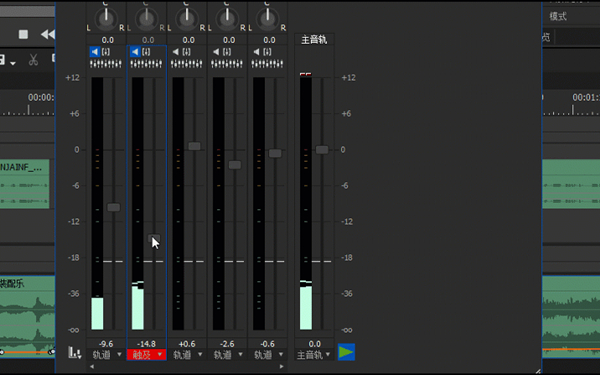Screen dimensions: 600x375
Task: Click the left scroll arrow under the mixer channels
Action: (92, 367)
